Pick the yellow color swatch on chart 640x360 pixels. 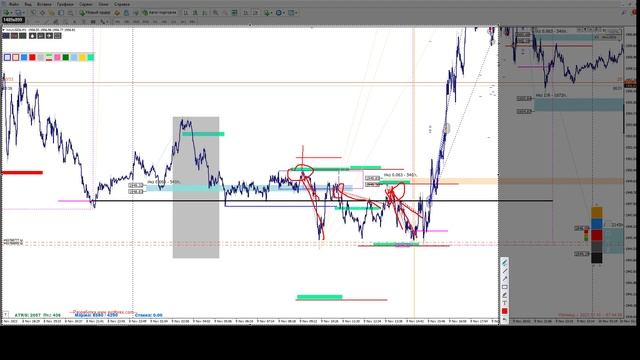(82, 57)
